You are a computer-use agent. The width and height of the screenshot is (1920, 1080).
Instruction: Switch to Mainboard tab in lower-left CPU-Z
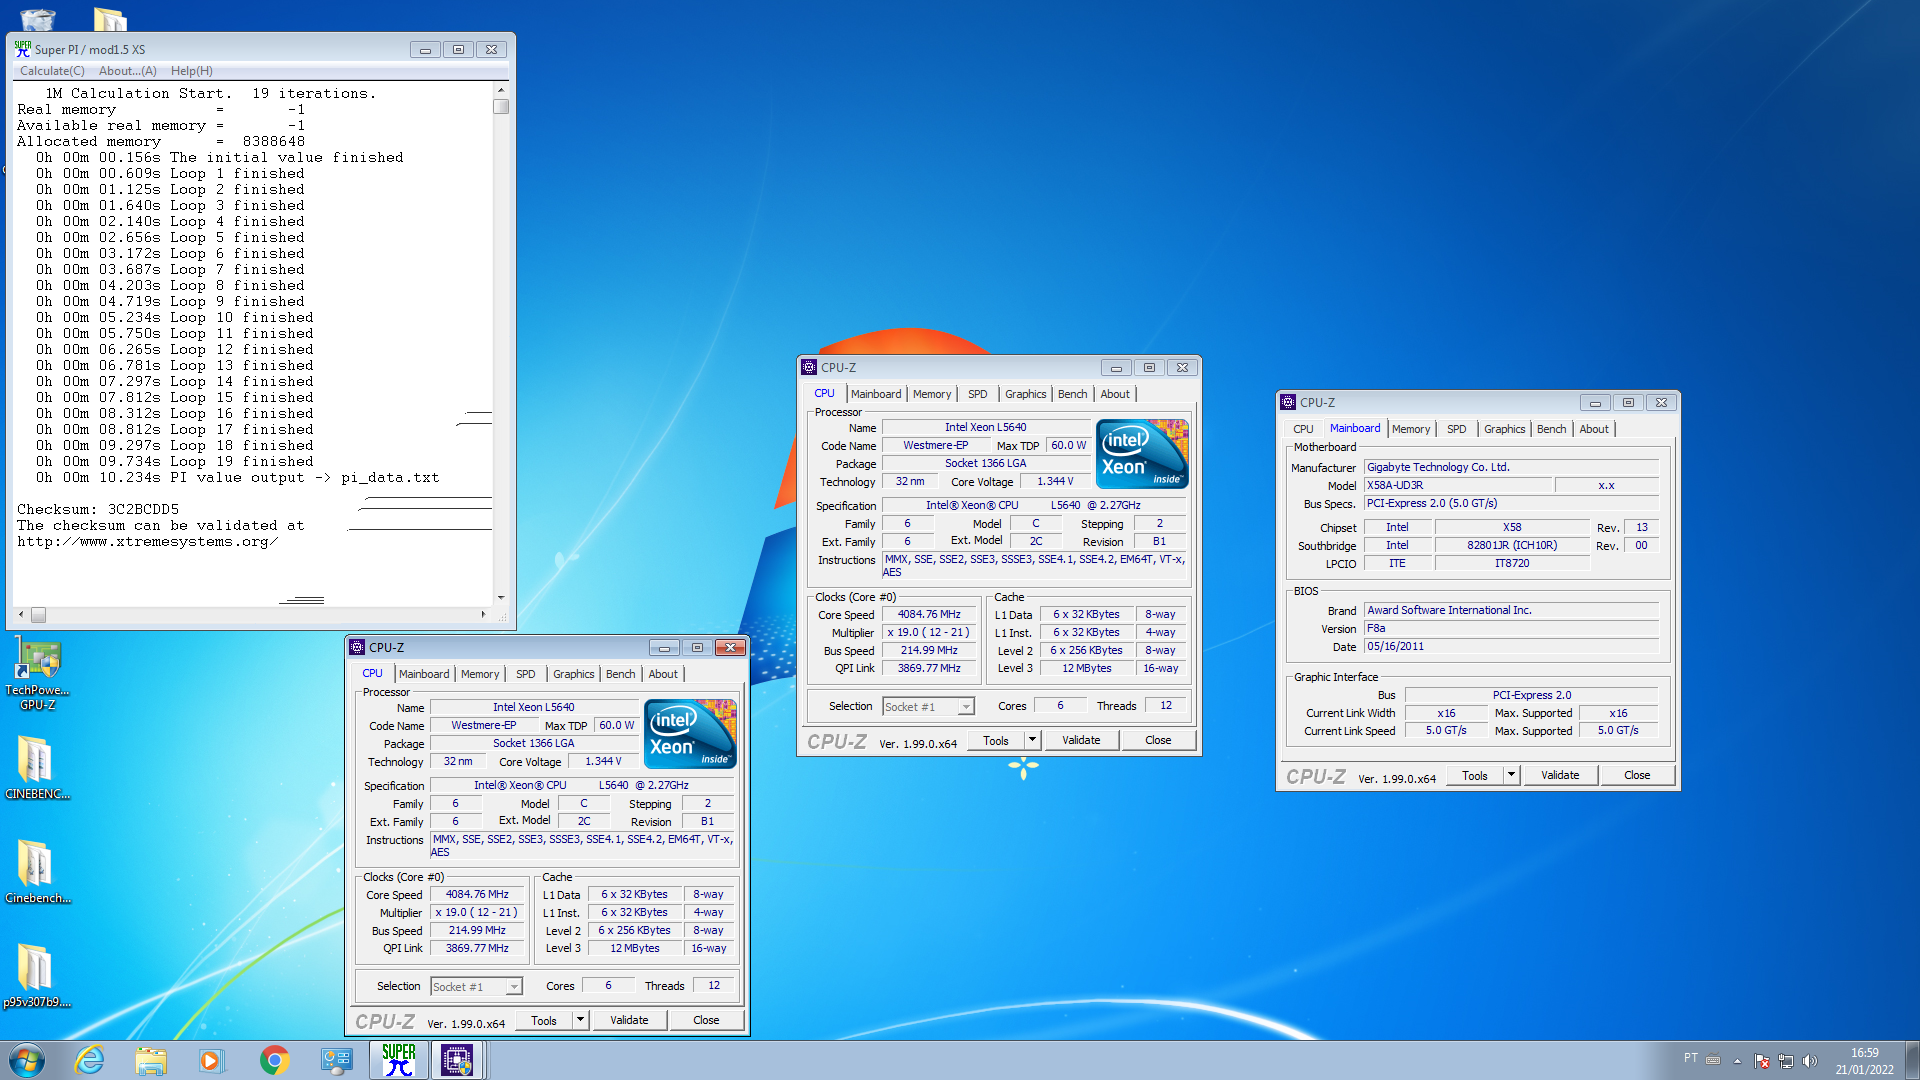click(x=424, y=674)
